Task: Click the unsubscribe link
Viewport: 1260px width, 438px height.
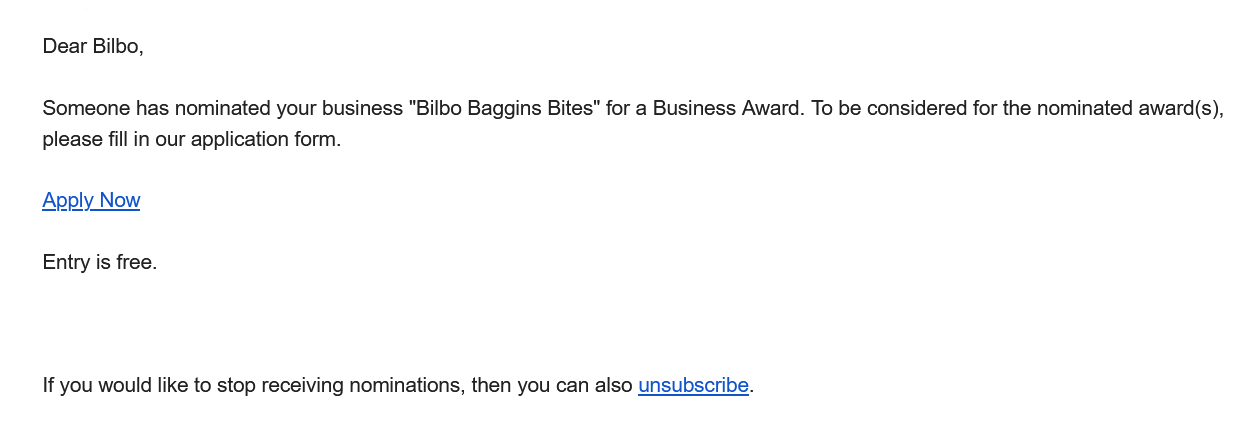Action: pos(693,385)
